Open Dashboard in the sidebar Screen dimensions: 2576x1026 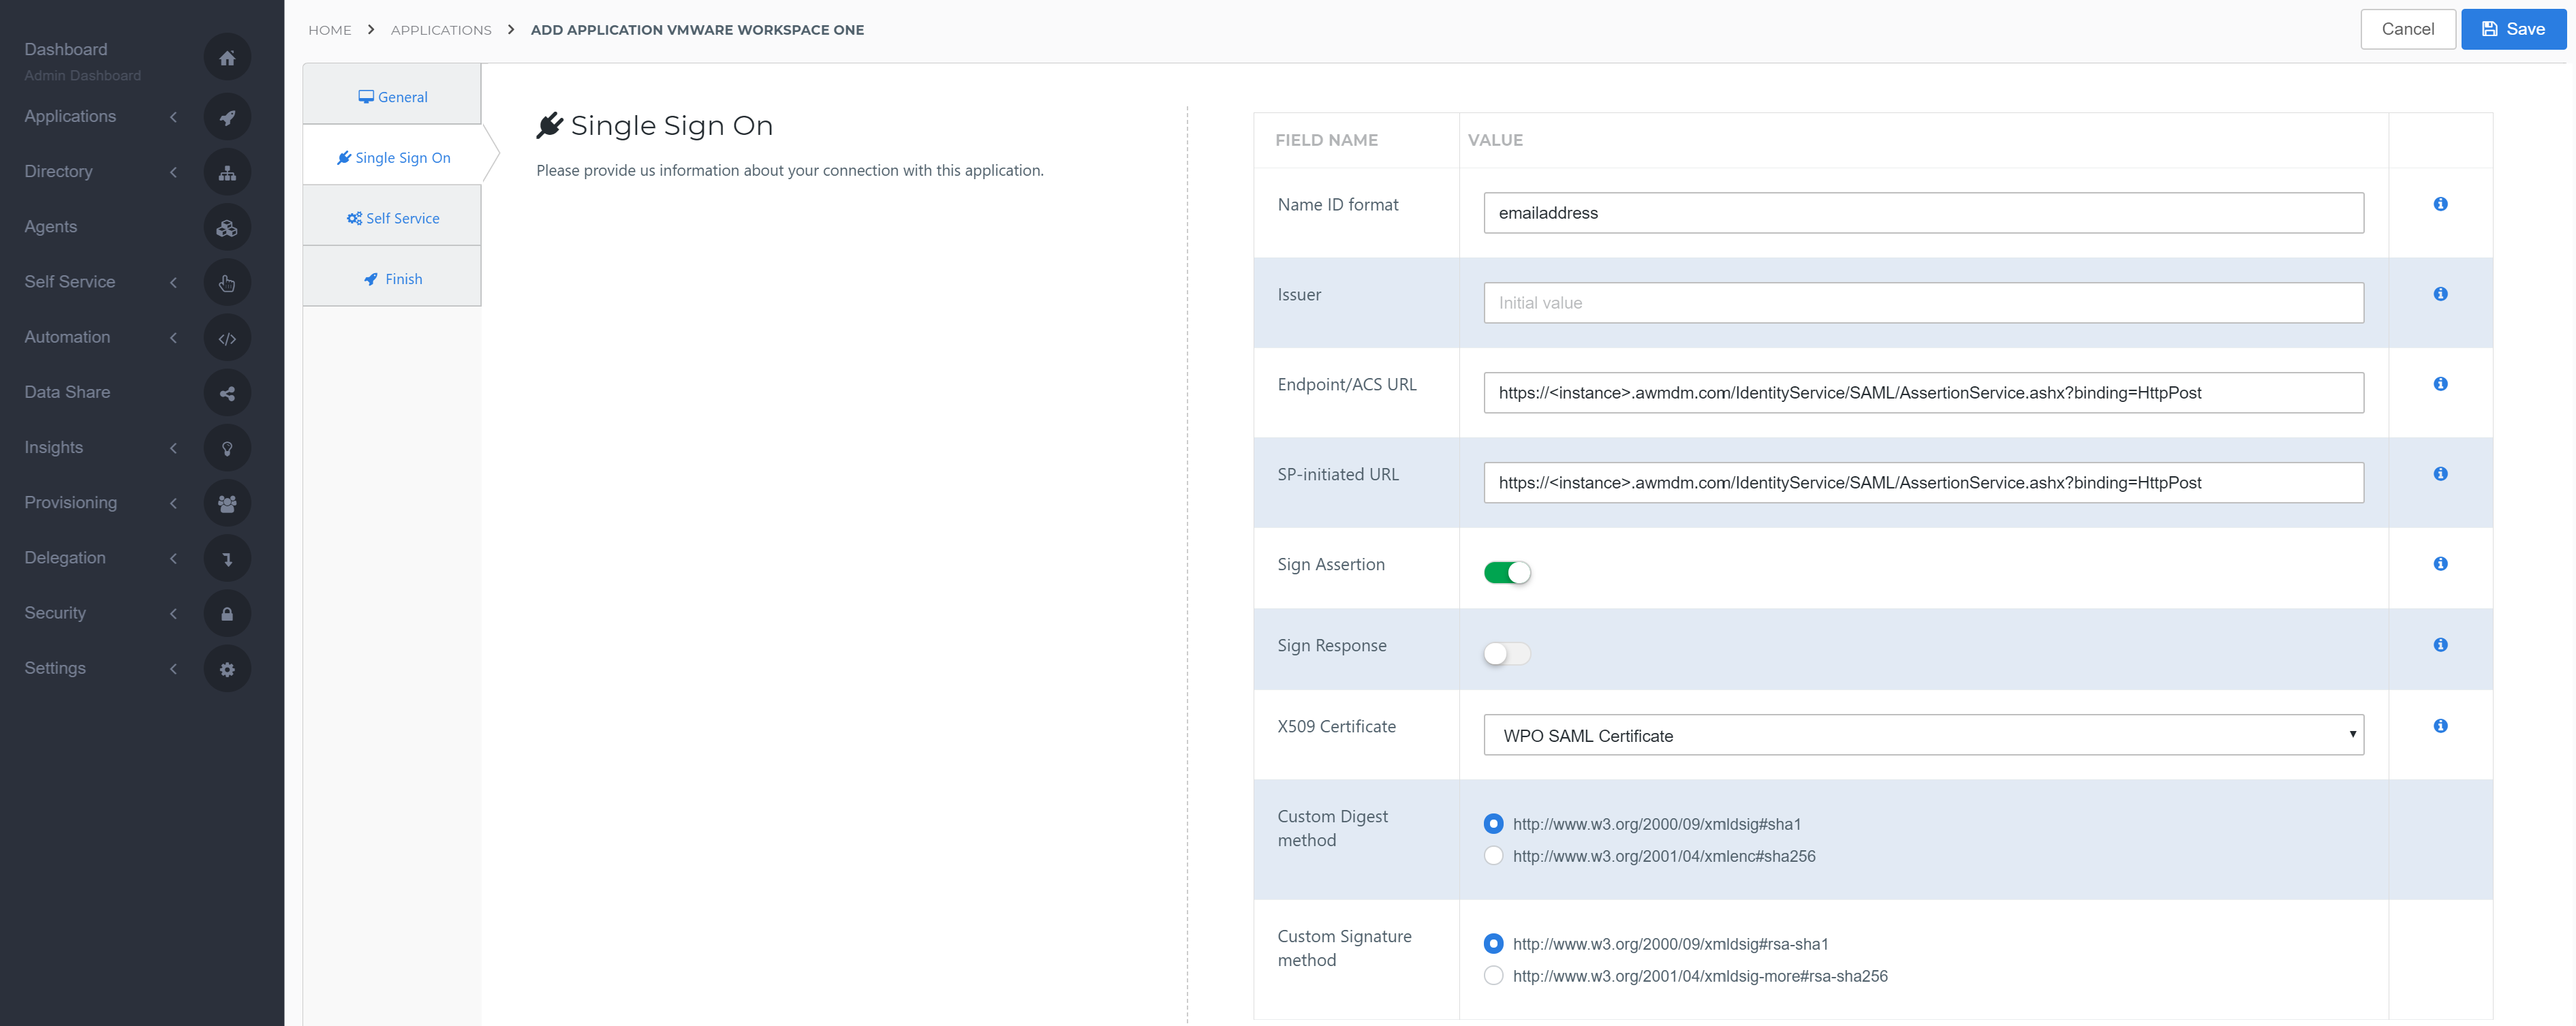pyautogui.click(x=66, y=49)
